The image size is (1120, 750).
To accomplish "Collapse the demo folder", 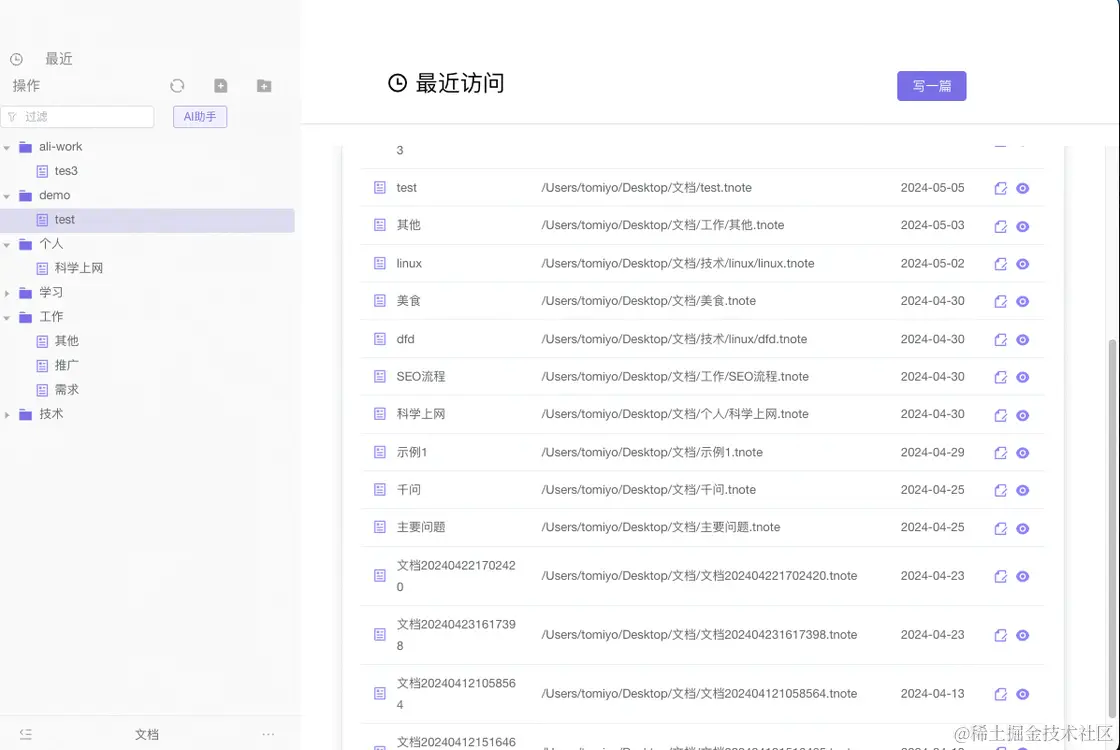I will click(7, 196).
